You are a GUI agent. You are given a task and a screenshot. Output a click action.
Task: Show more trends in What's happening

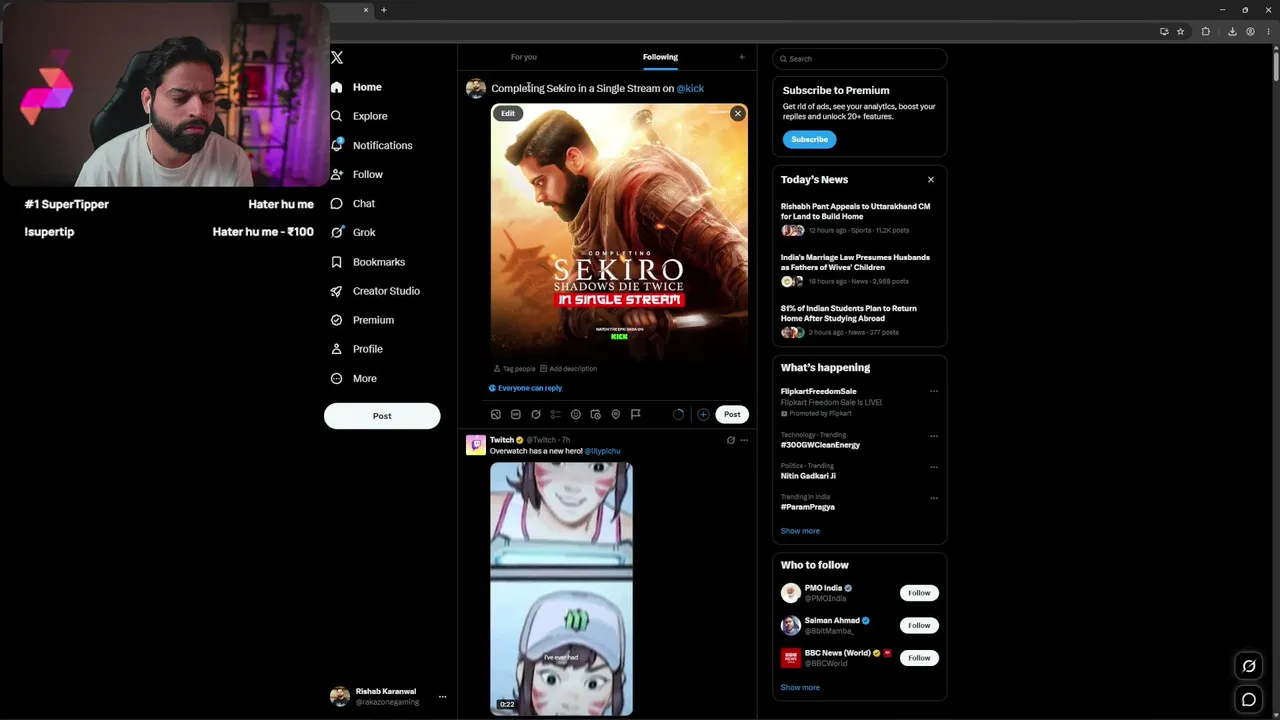pyautogui.click(x=800, y=531)
